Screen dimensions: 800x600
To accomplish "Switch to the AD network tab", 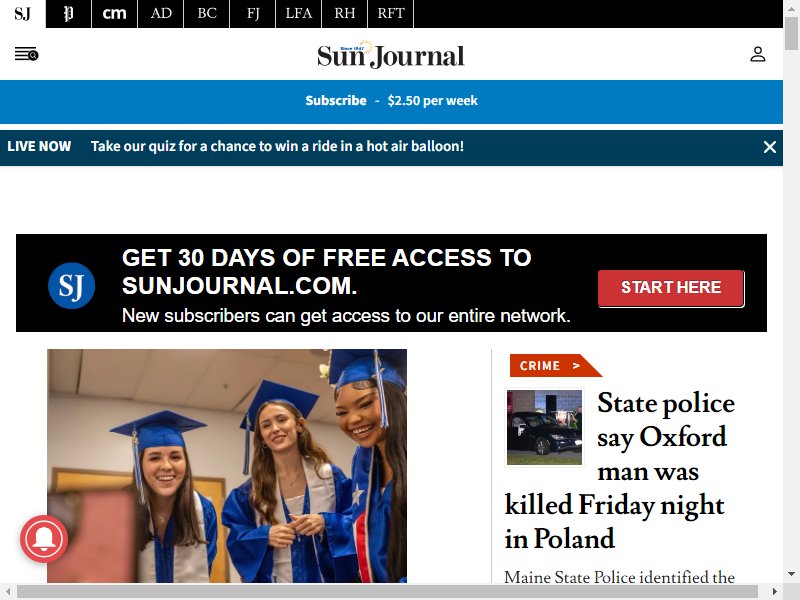I will coord(161,14).
